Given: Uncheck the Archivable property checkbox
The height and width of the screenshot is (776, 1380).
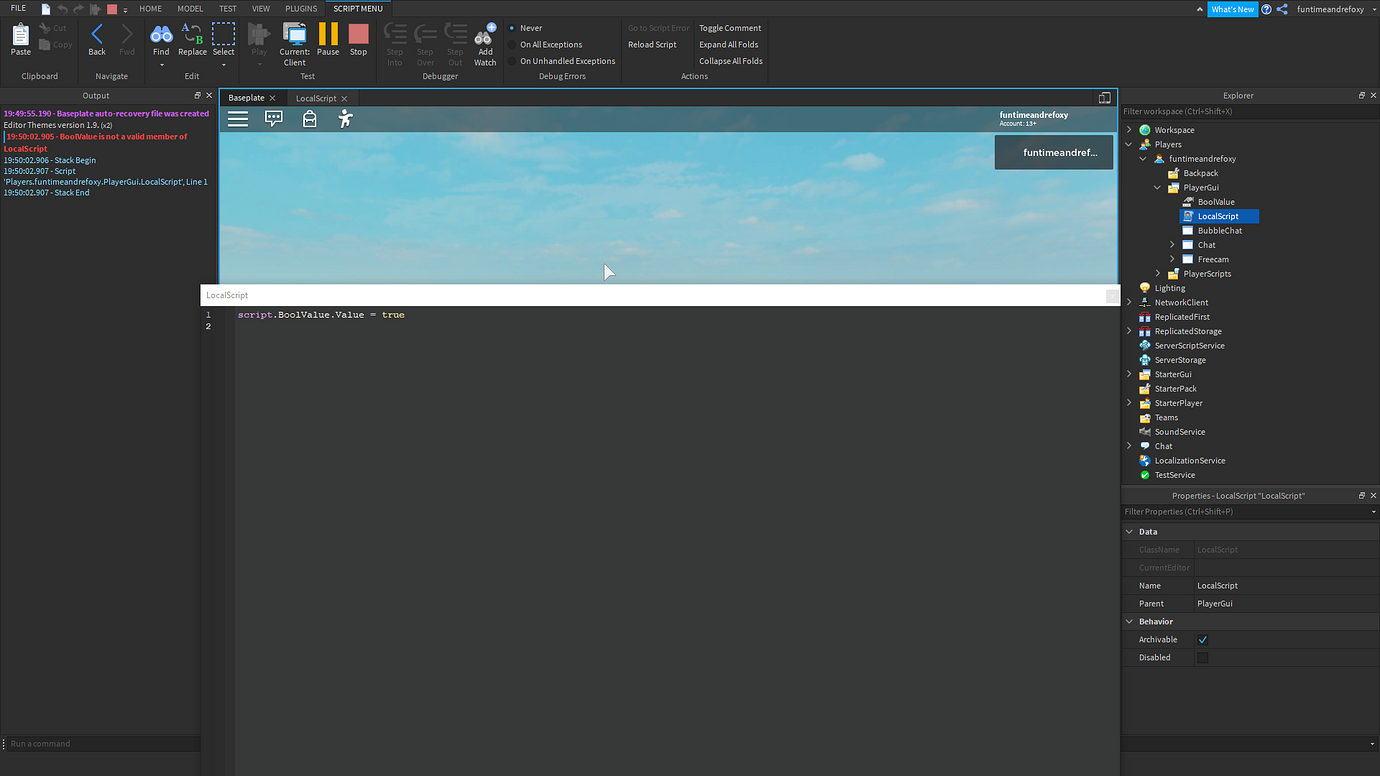Looking at the screenshot, I should click(1202, 639).
